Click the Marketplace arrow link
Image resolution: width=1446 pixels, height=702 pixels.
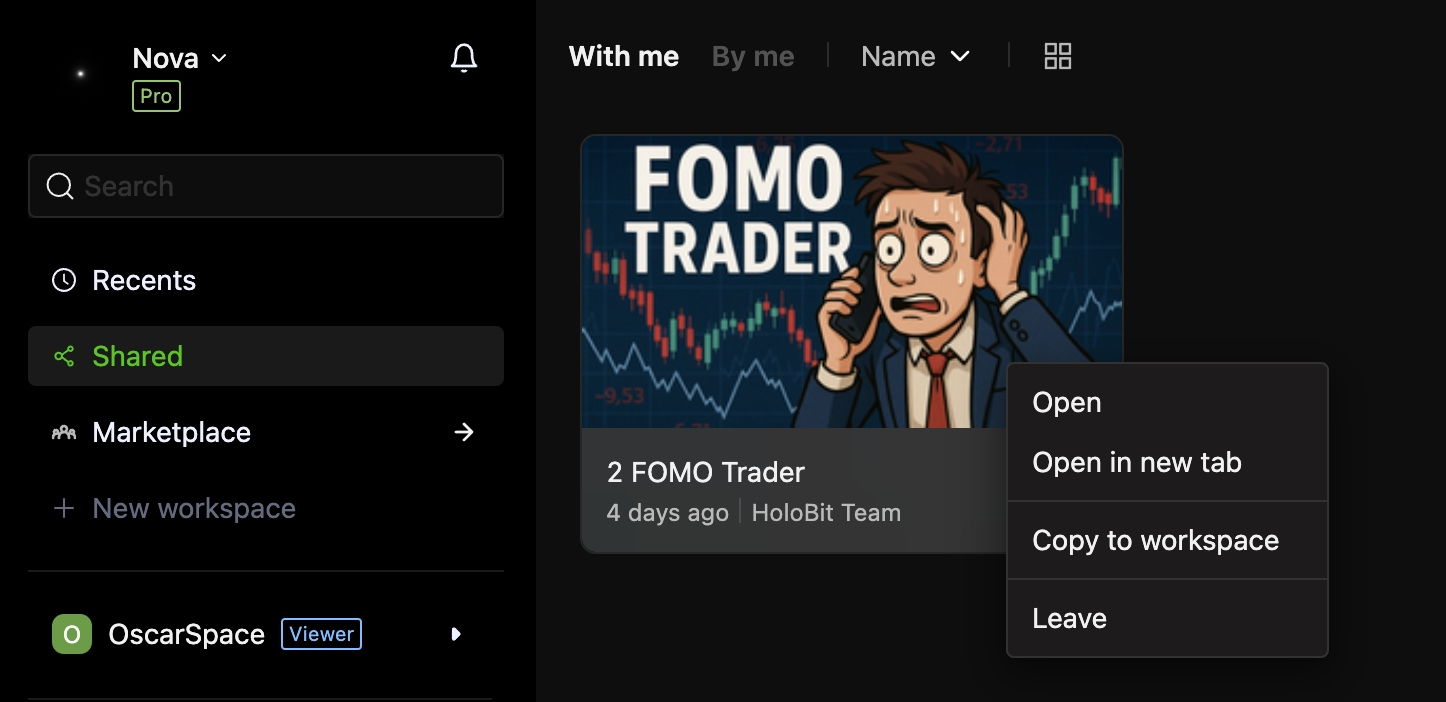[464, 432]
